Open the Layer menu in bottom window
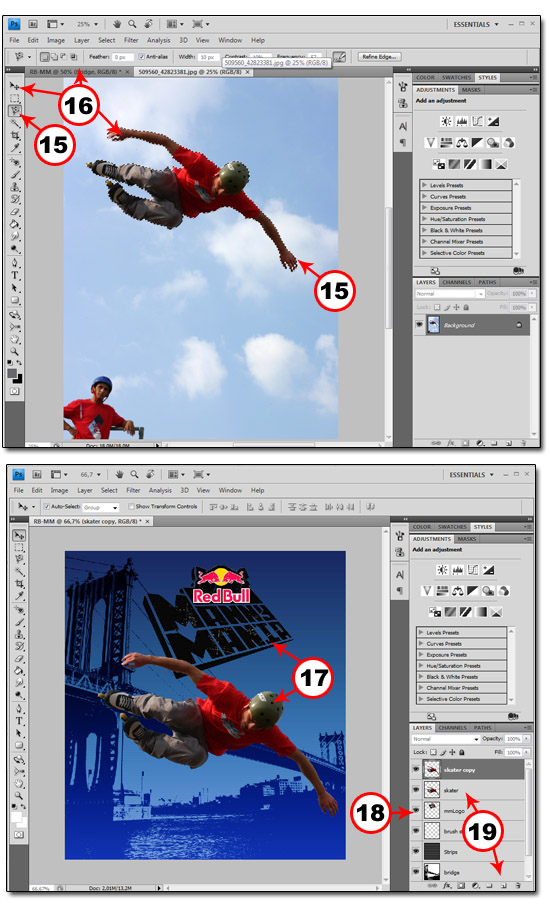The height and width of the screenshot is (906, 550). pyautogui.click(x=85, y=490)
